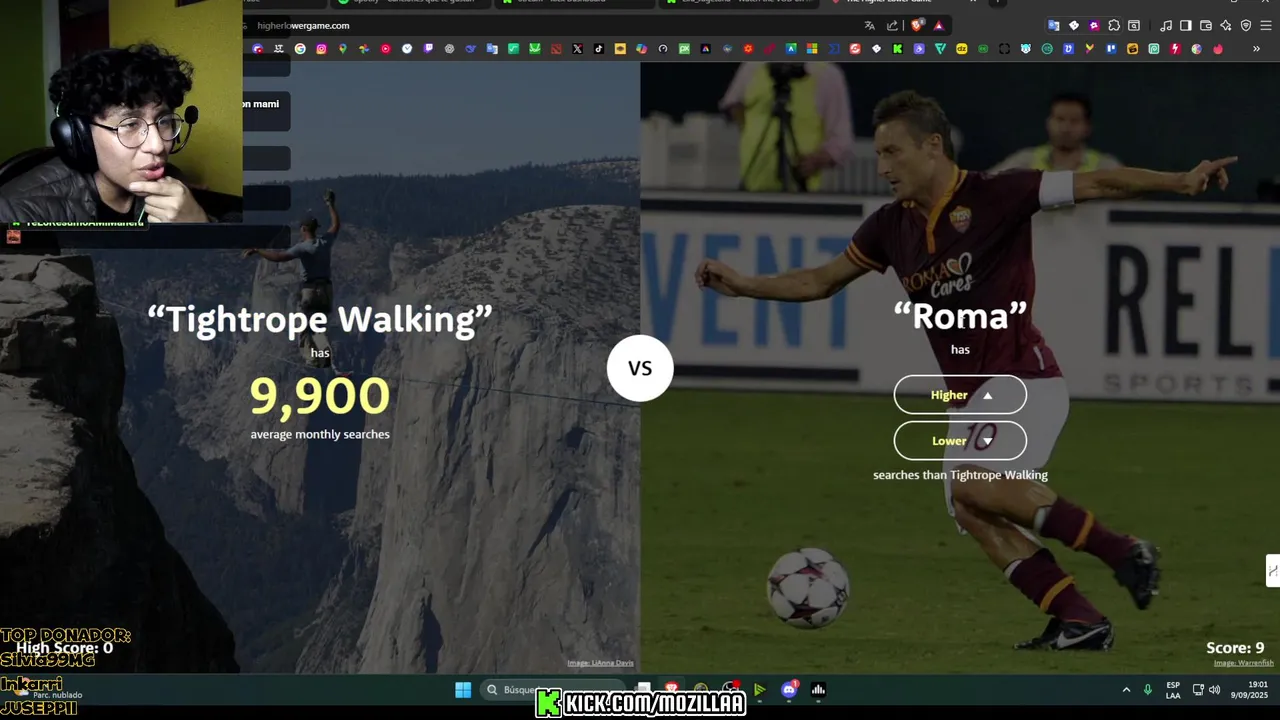1280x720 pixels.
Task: Open the YouTube Music bookmark icon
Action: [x=385, y=49]
